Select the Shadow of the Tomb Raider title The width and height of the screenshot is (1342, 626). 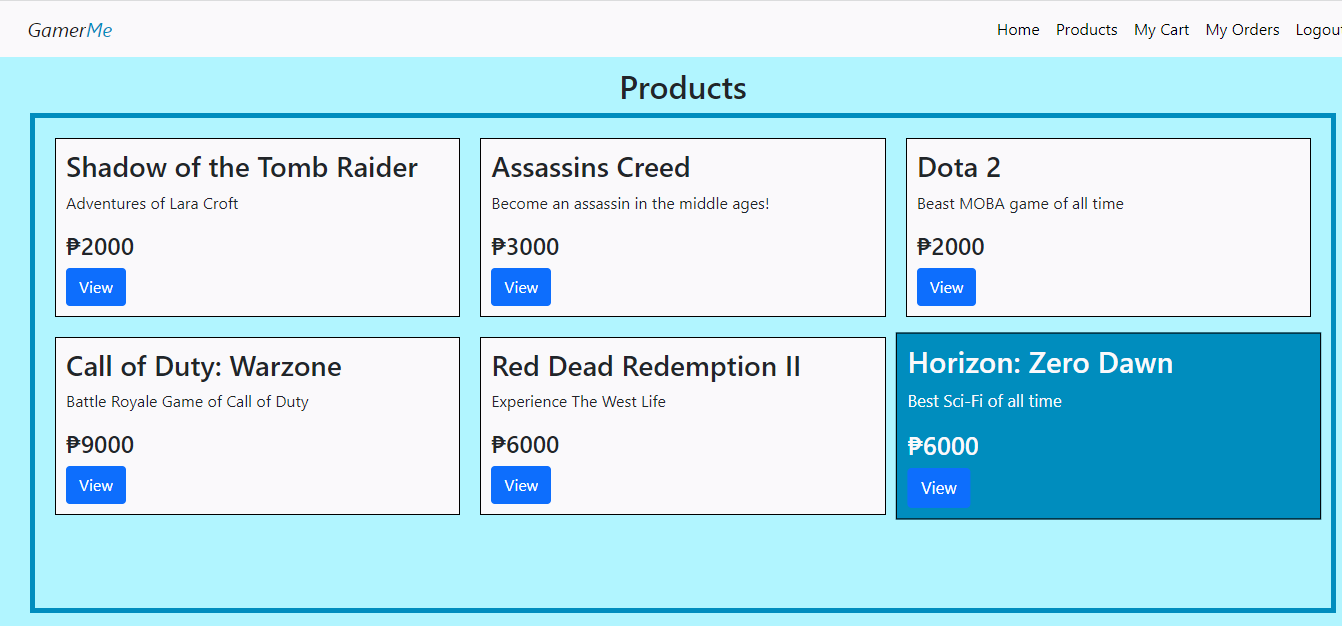point(242,168)
